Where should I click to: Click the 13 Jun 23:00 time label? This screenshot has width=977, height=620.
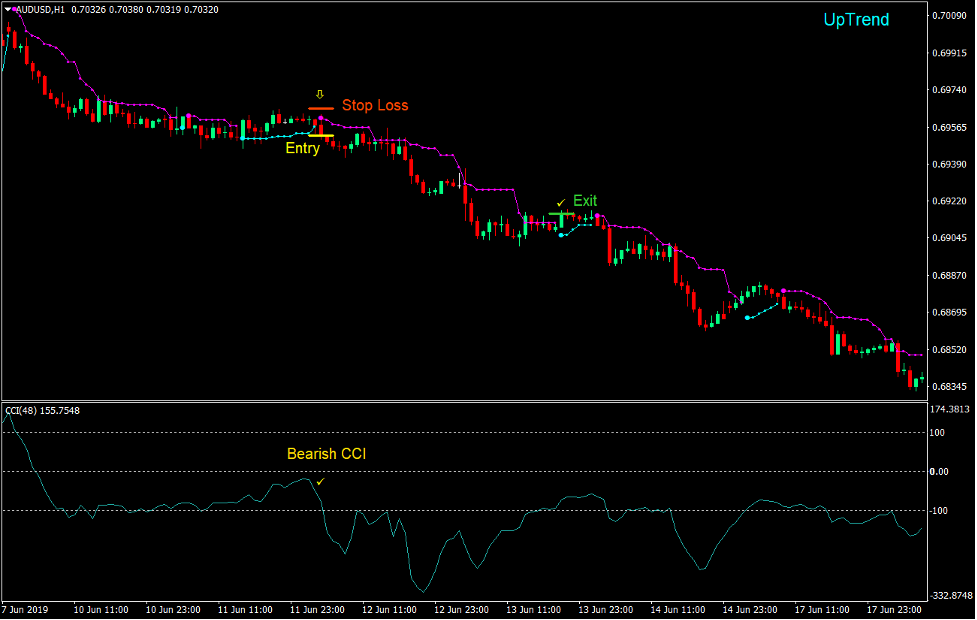coord(606,609)
